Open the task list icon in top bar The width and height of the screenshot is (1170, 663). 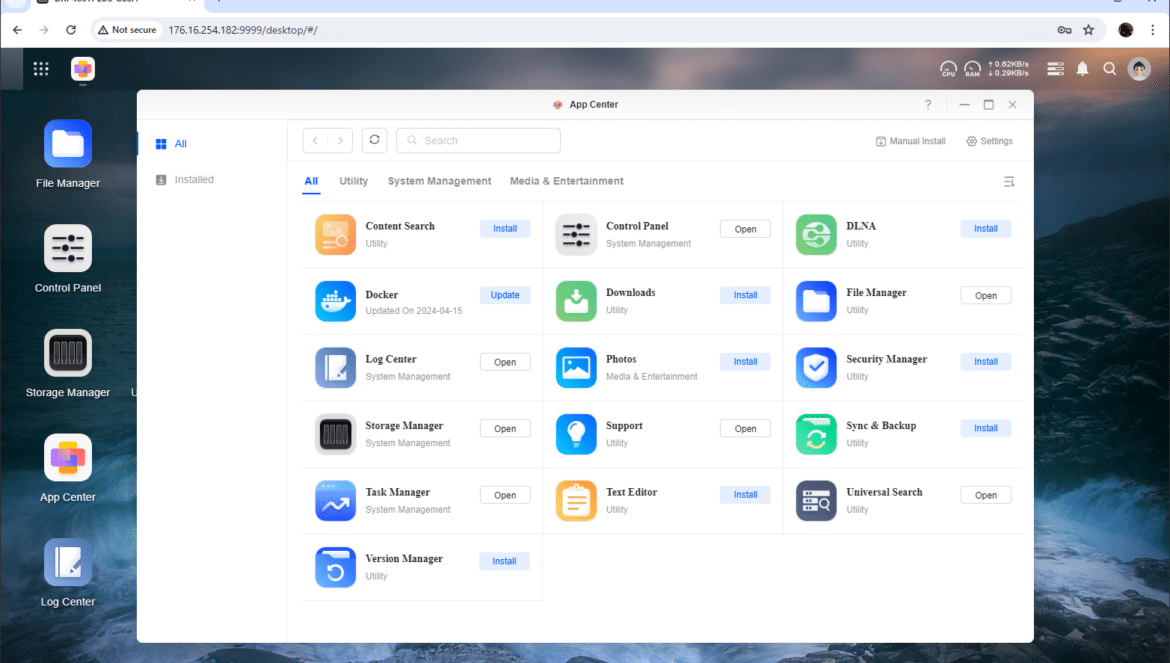tap(1055, 69)
